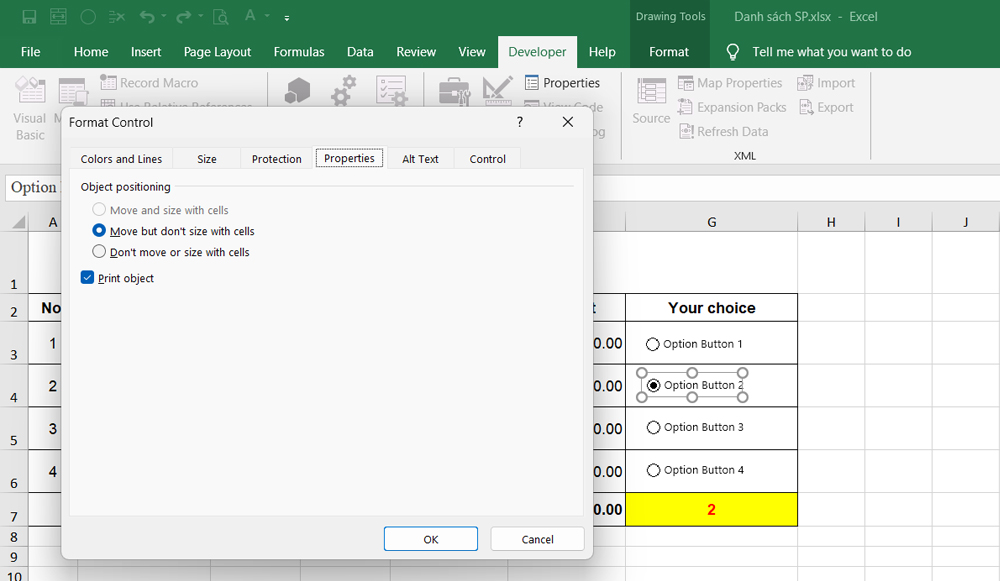The width and height of the screenshot is (1000, 581).
Task: Select Option Button 2 in worksheet
Action: (653, 385)
